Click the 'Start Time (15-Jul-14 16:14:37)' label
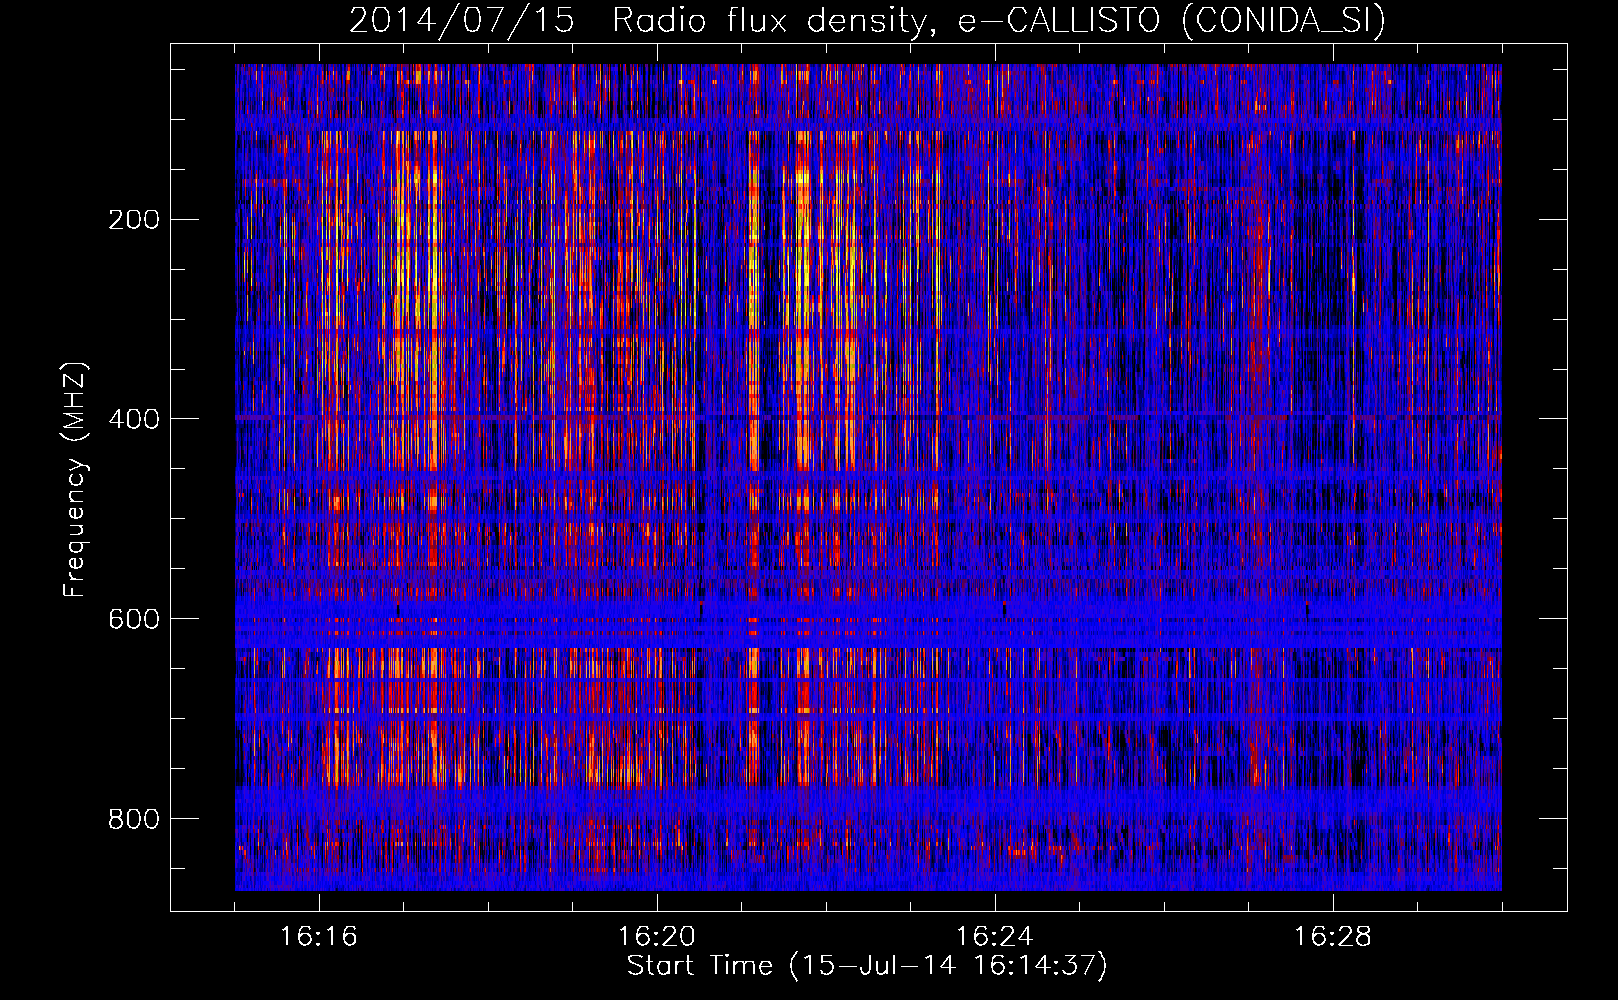 pyautogui.click(x=867, y=966)
